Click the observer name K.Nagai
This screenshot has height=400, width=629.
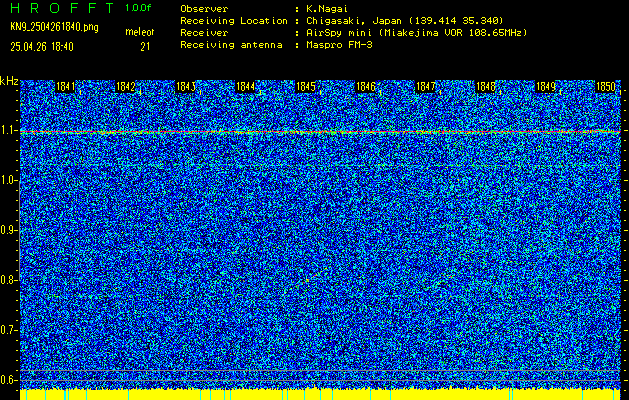point(327,8)
